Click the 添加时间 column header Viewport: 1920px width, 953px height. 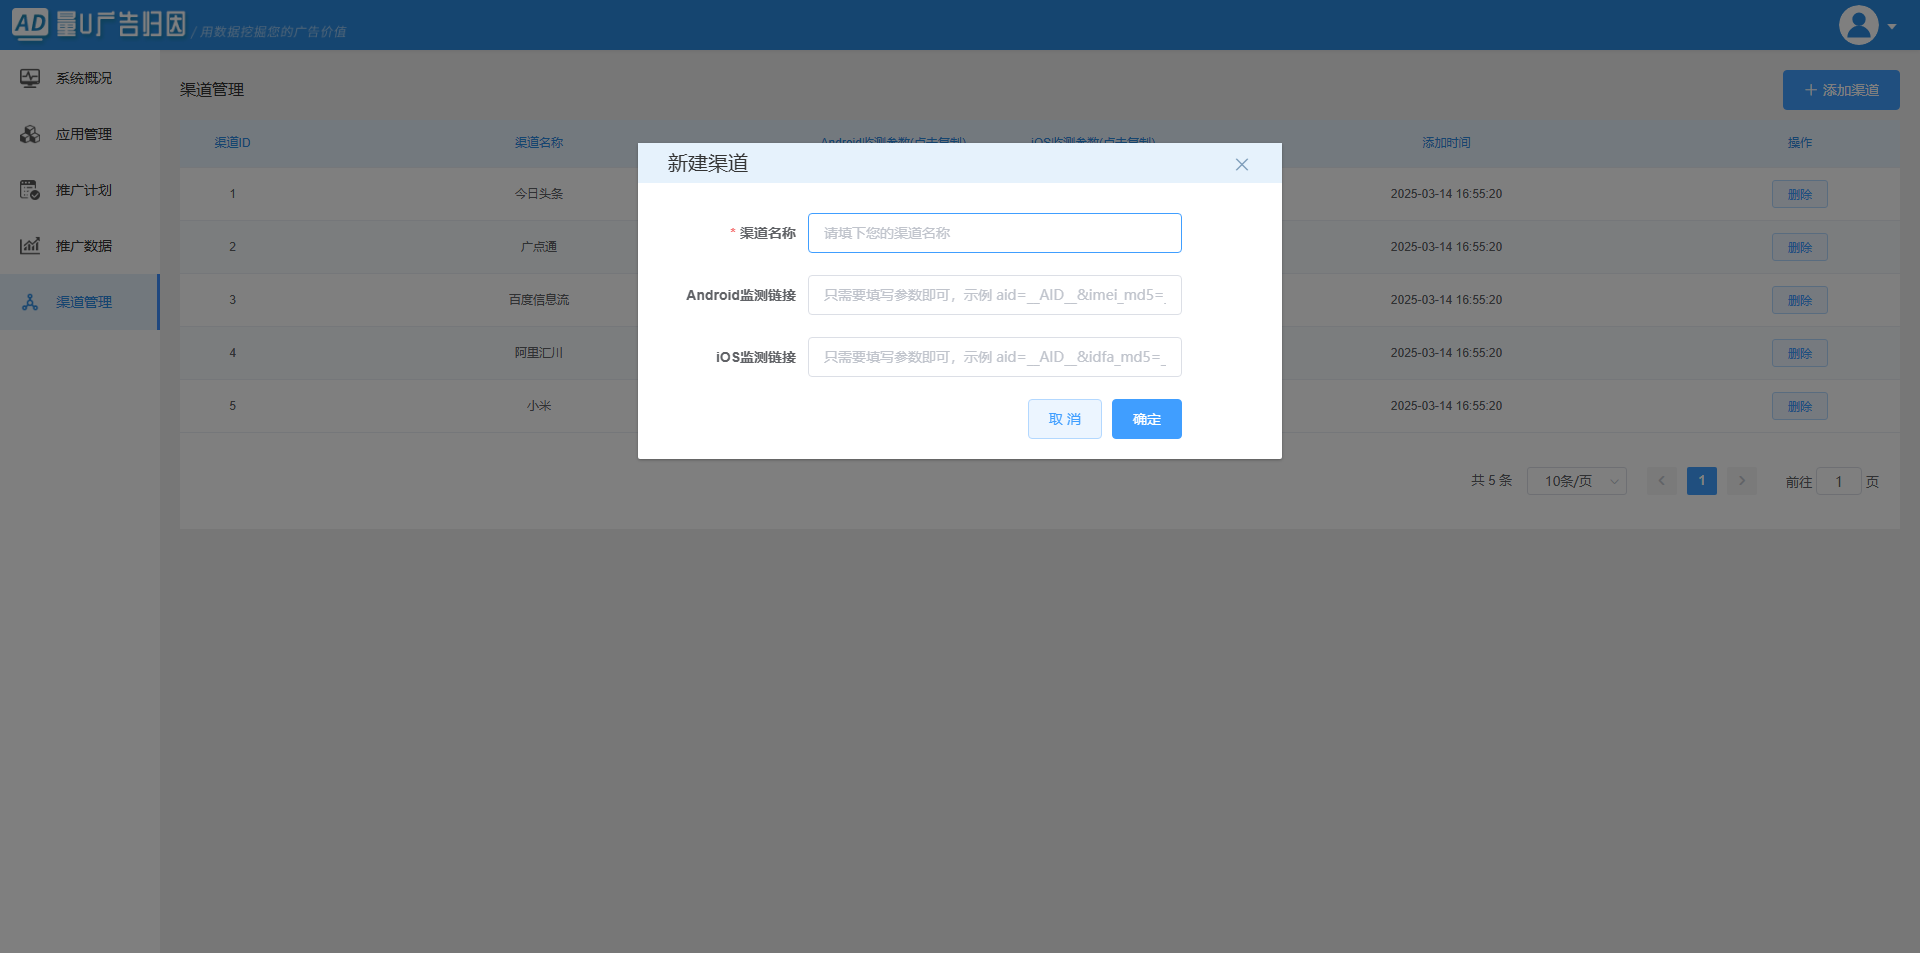(1446, 143)
